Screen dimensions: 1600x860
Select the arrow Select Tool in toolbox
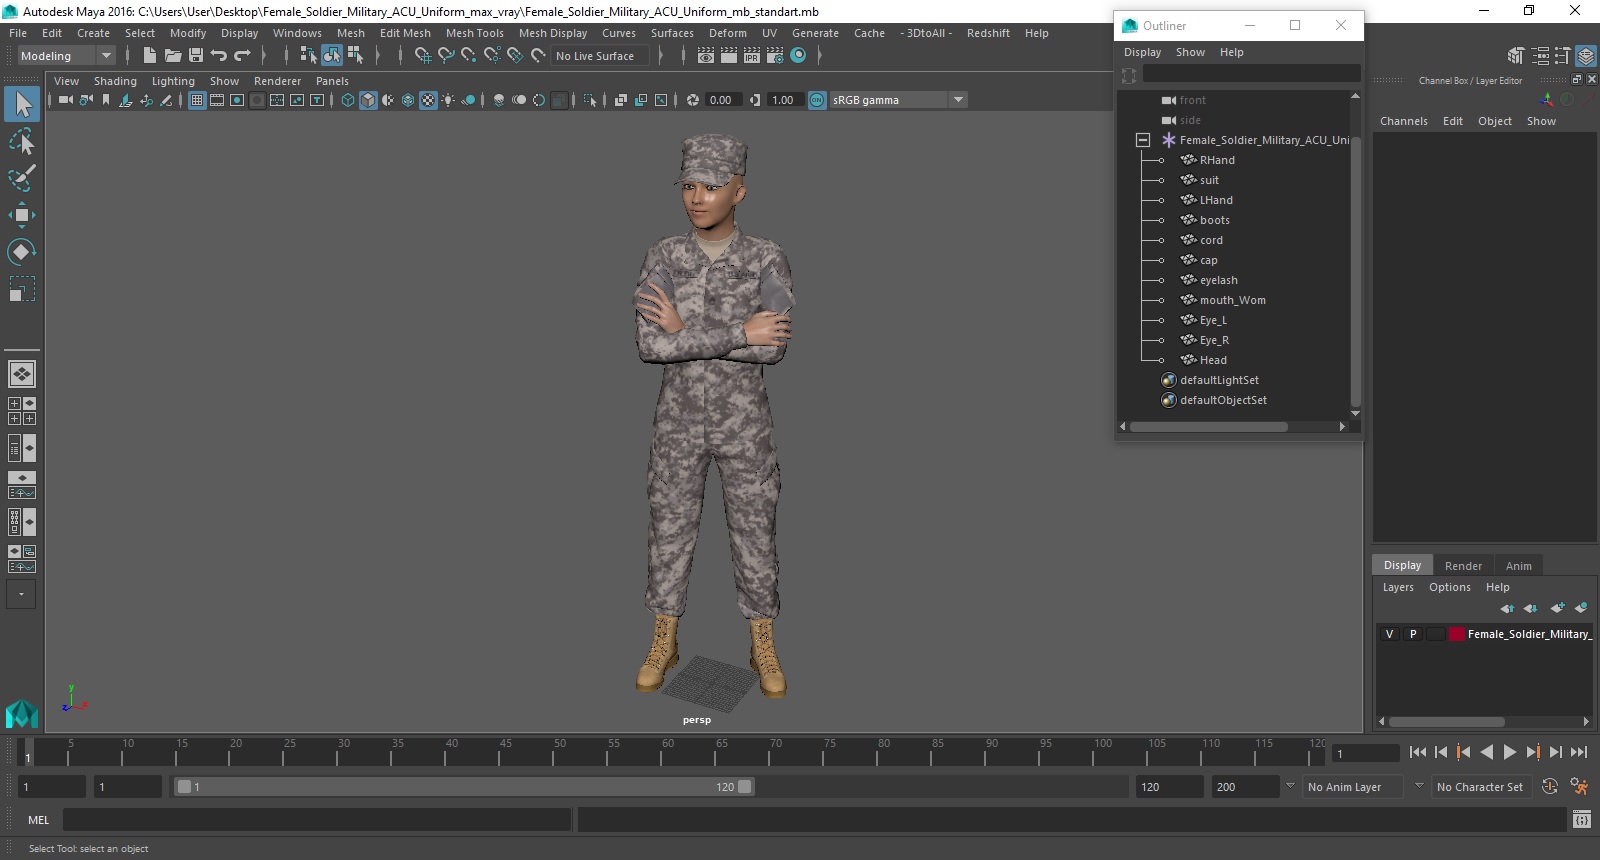[22, 104]
